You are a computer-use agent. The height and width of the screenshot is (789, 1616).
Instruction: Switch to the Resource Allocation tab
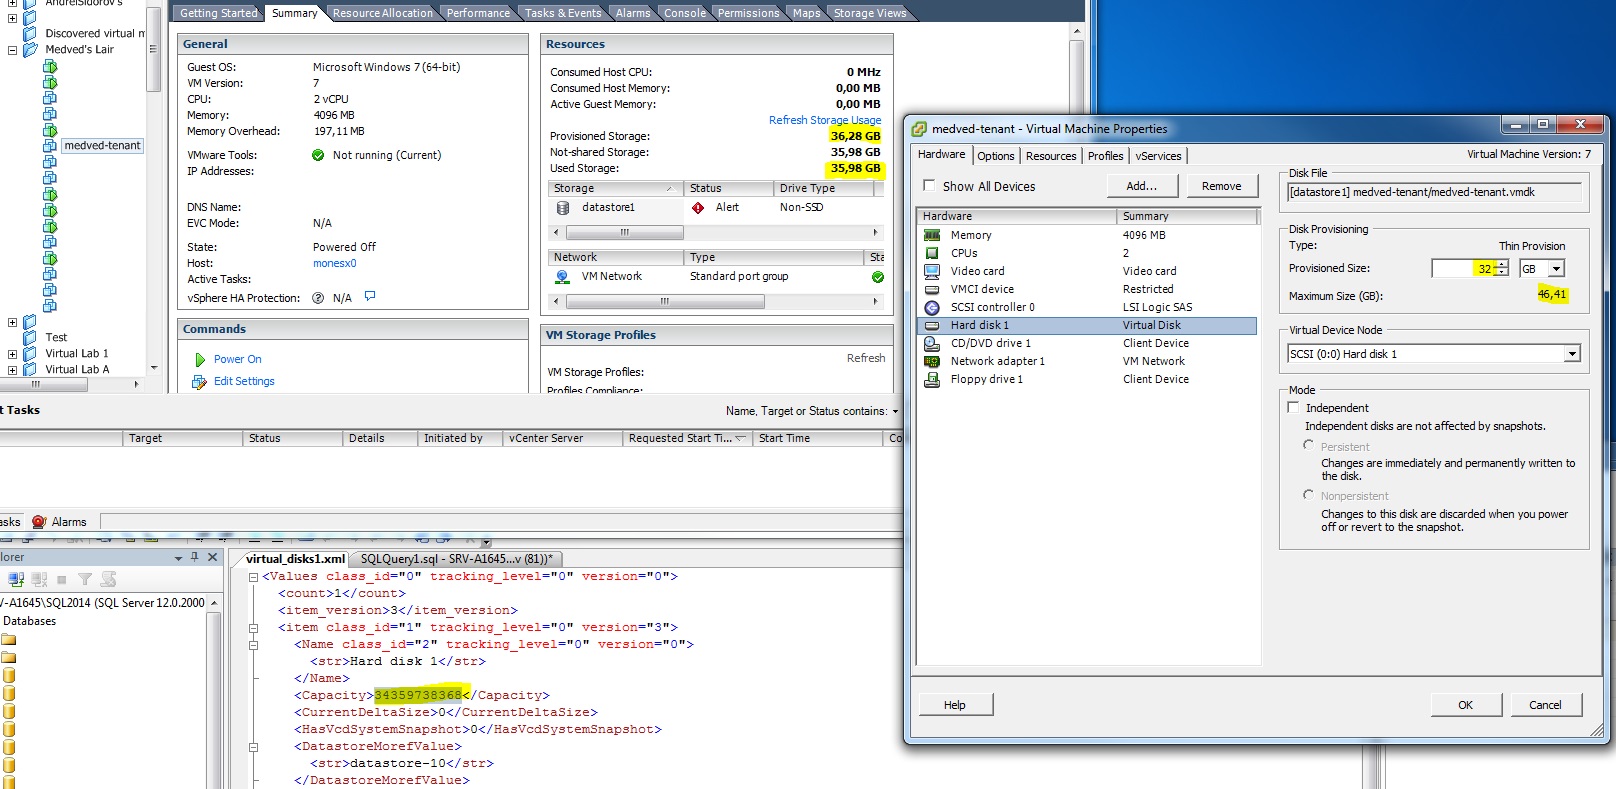click(x=382, y=13)
